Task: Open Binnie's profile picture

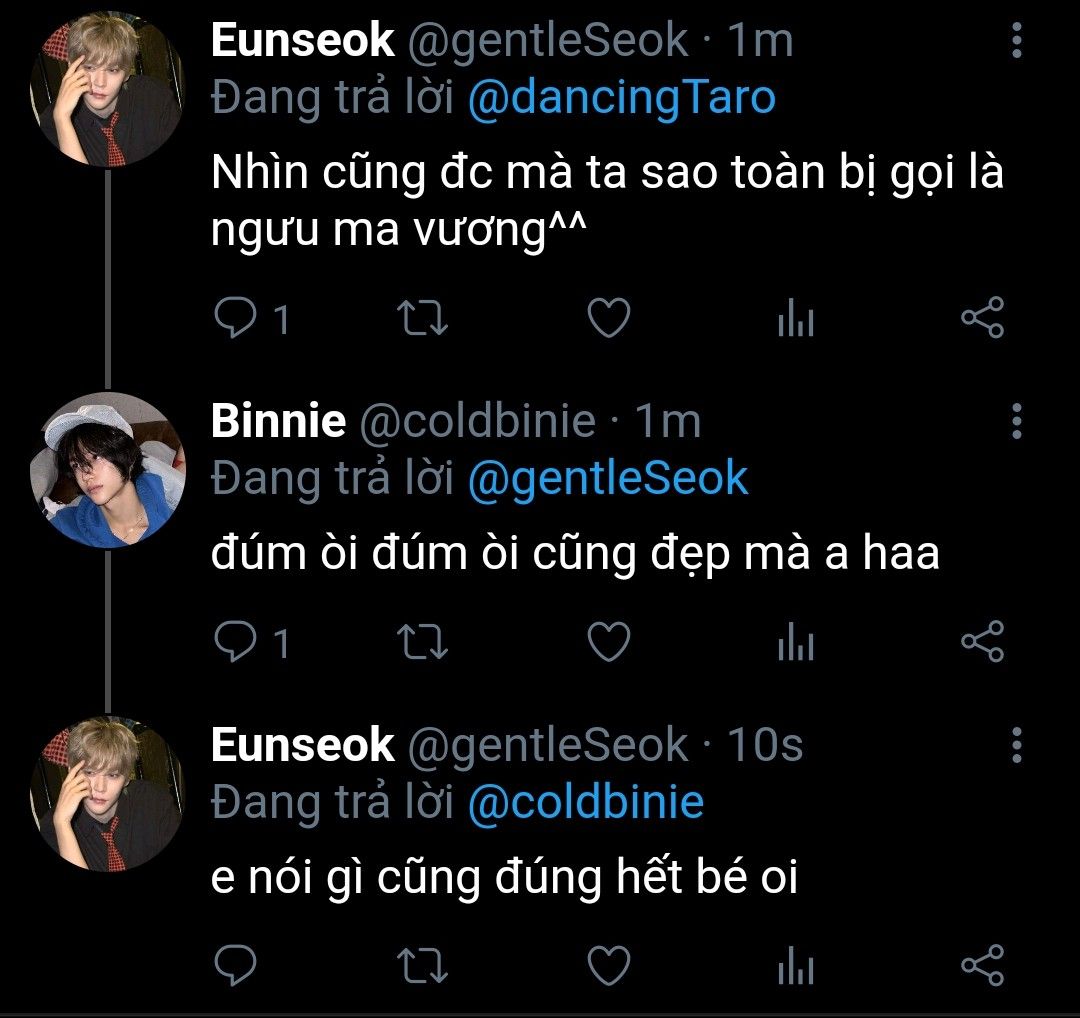Action: 108,469
